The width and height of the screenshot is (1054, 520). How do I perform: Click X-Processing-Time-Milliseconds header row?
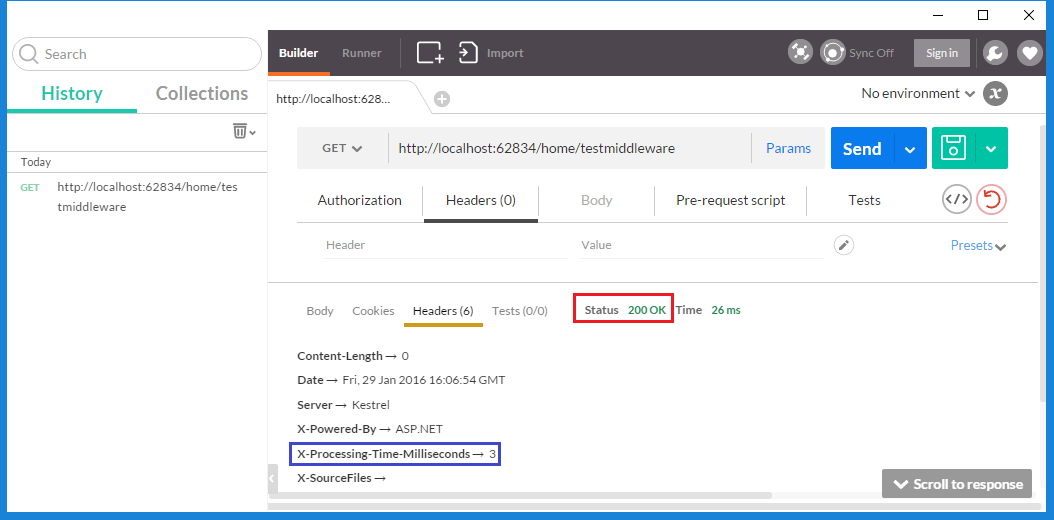[x=397, y=454]
